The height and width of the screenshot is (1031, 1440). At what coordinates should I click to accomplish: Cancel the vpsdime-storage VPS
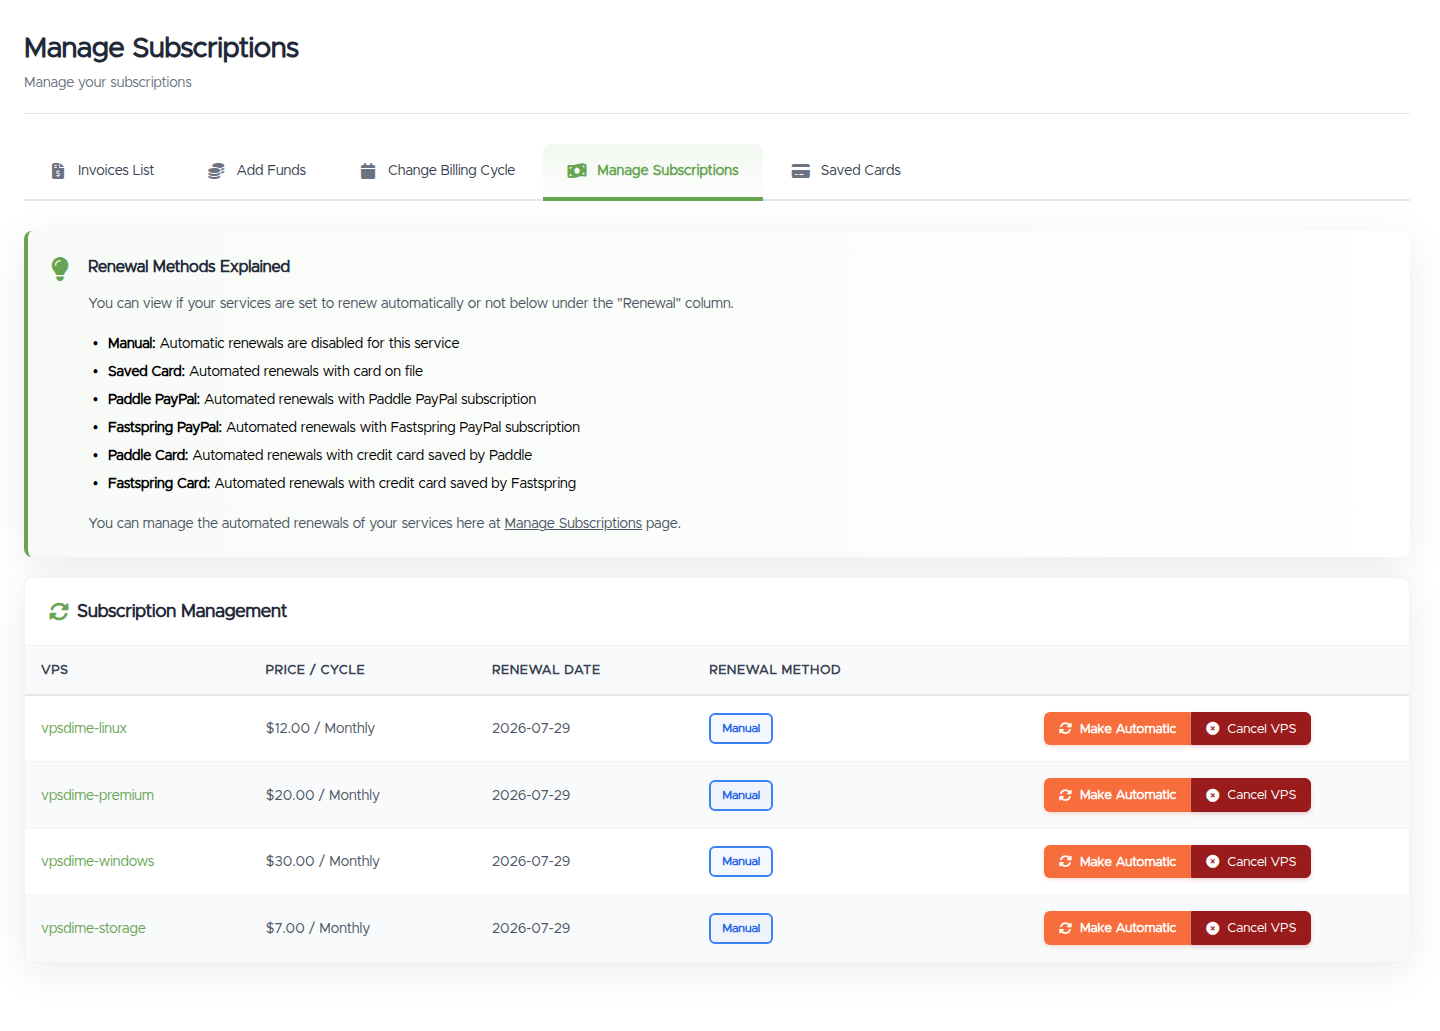tap(1251, 928)
